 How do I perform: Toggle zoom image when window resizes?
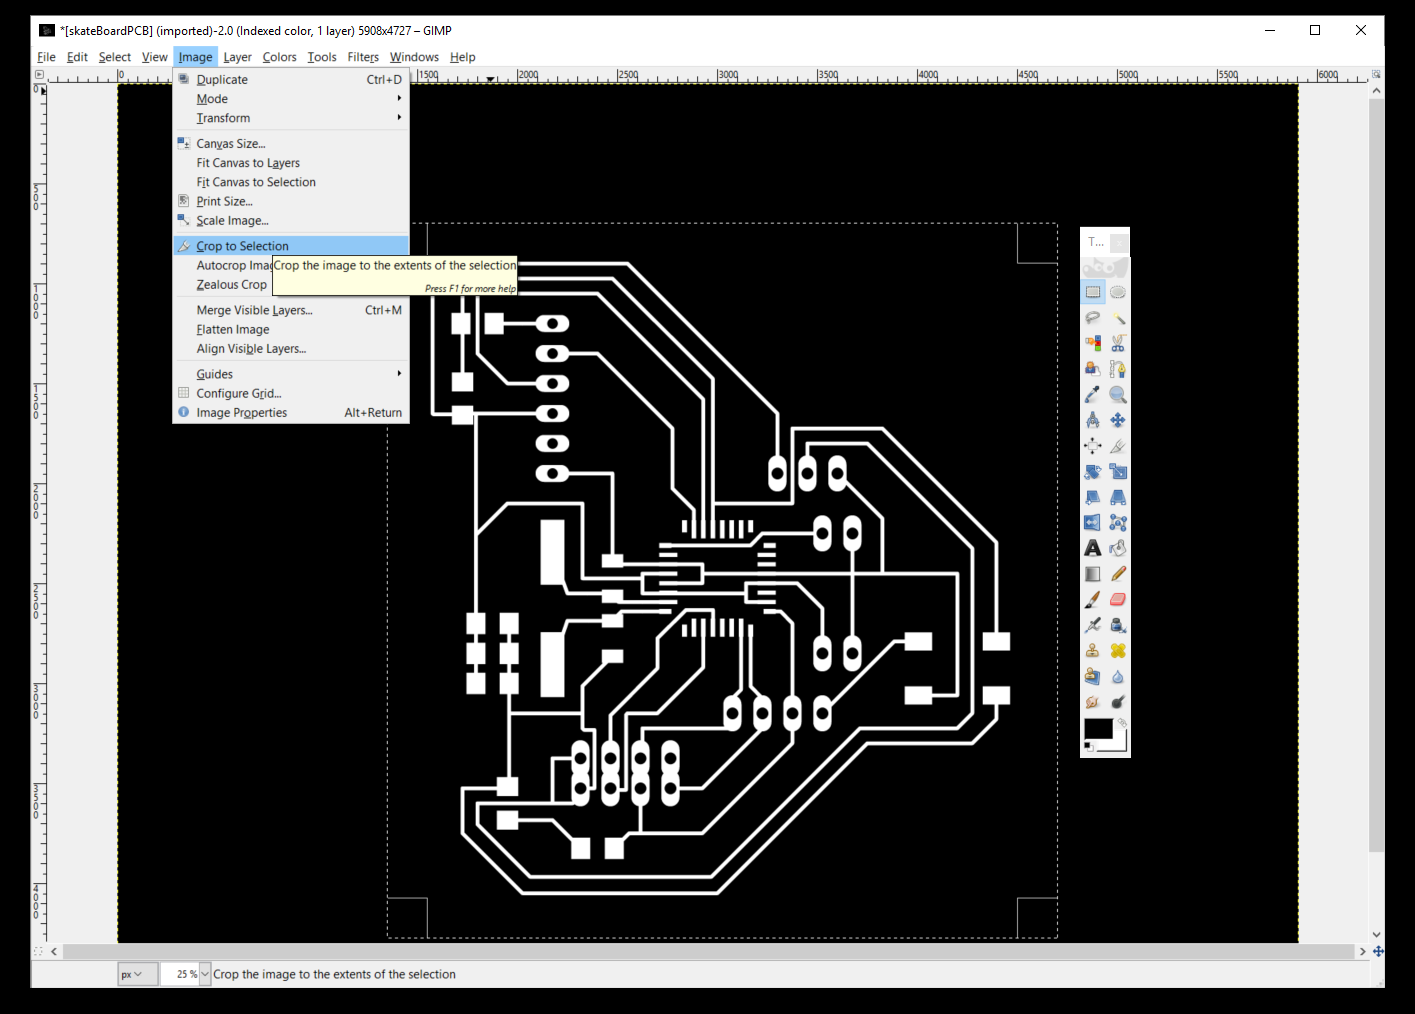[1377, 75]
